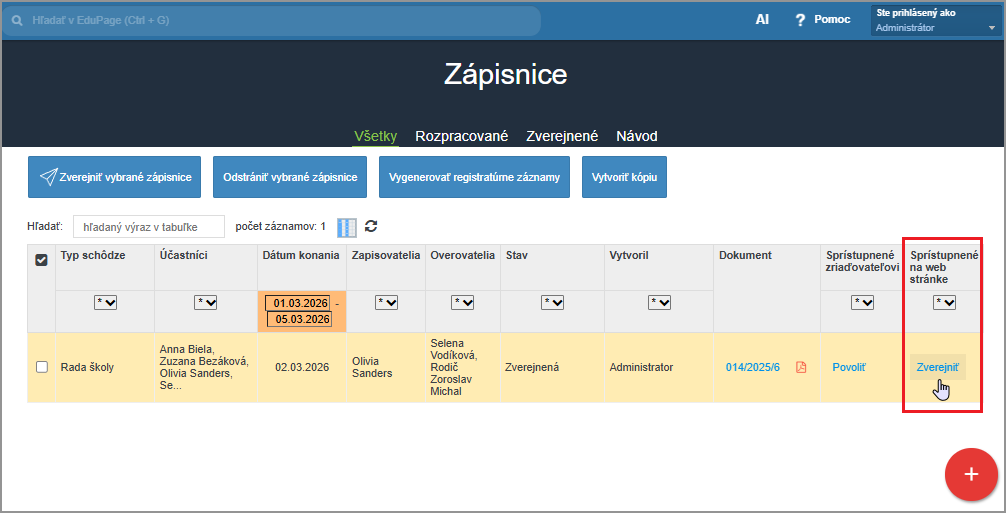Click the refresh table icon
The image size is (1006, 513).
371,226
